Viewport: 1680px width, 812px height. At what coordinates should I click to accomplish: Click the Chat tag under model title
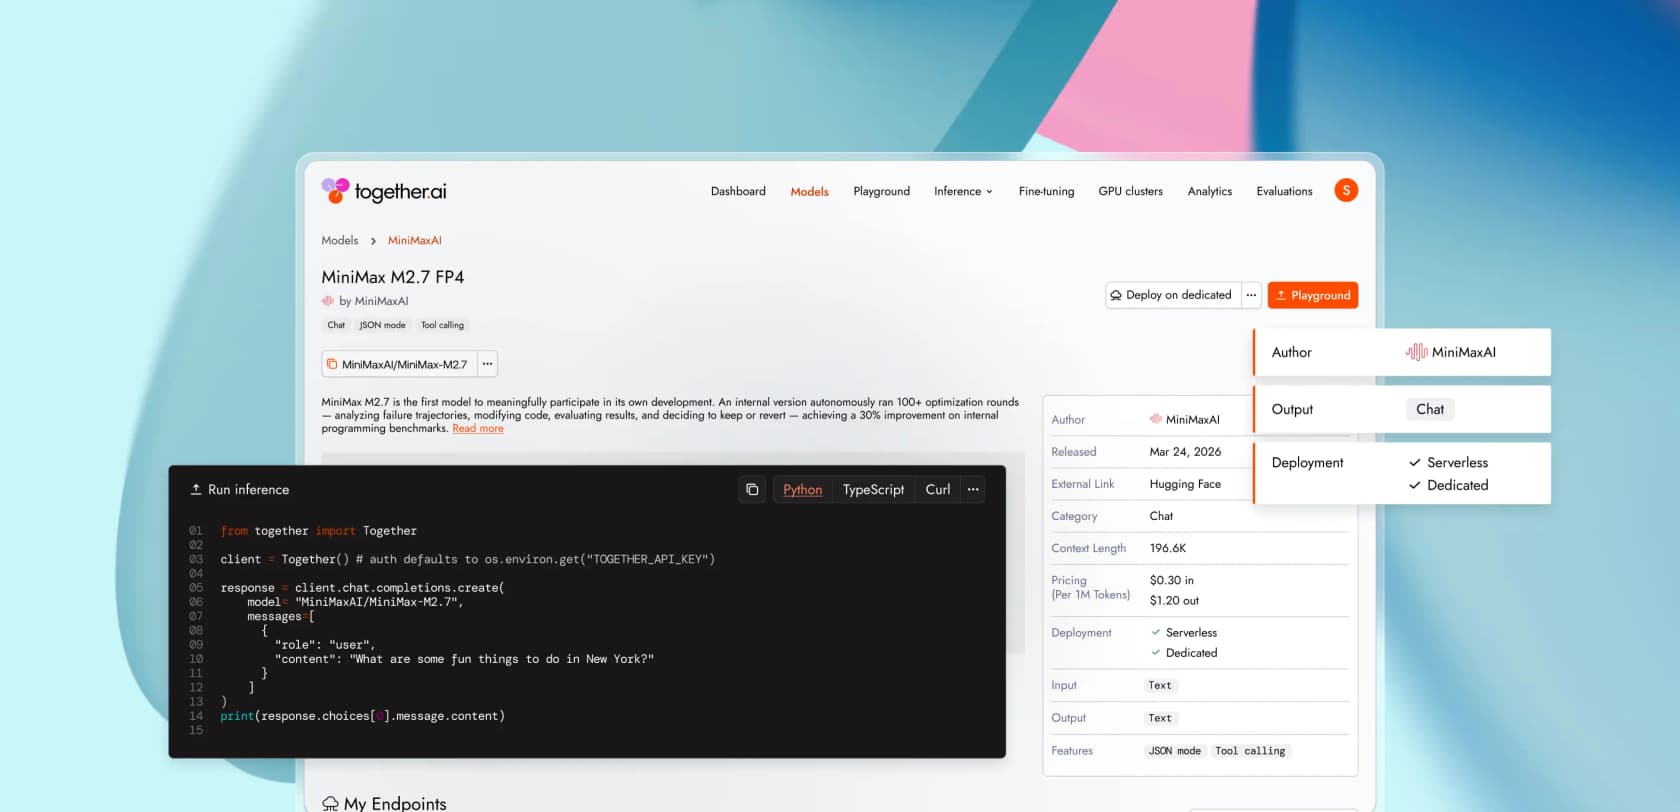336,325
